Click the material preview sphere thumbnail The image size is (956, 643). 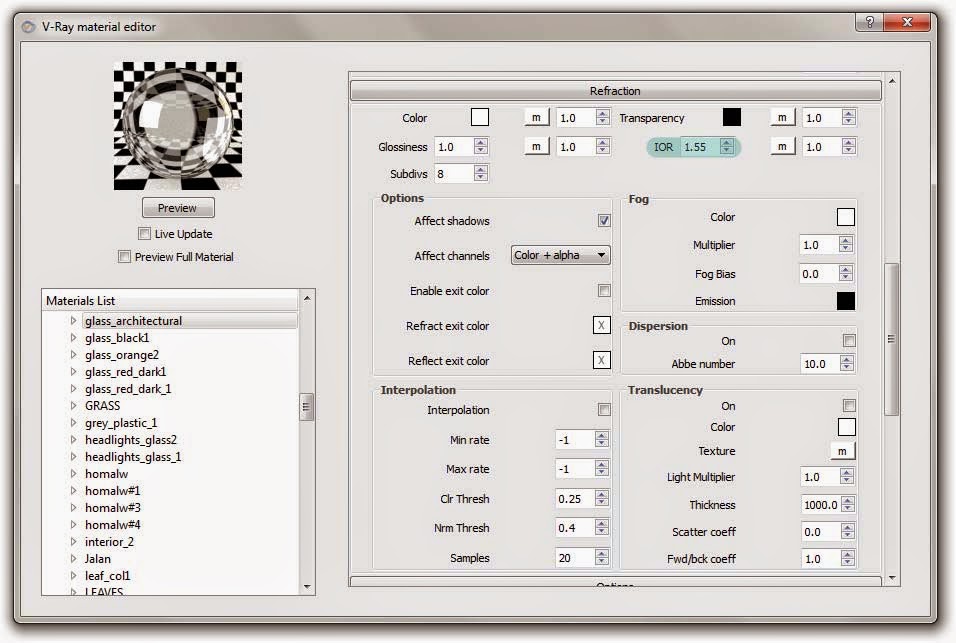(x=177, y=126)
